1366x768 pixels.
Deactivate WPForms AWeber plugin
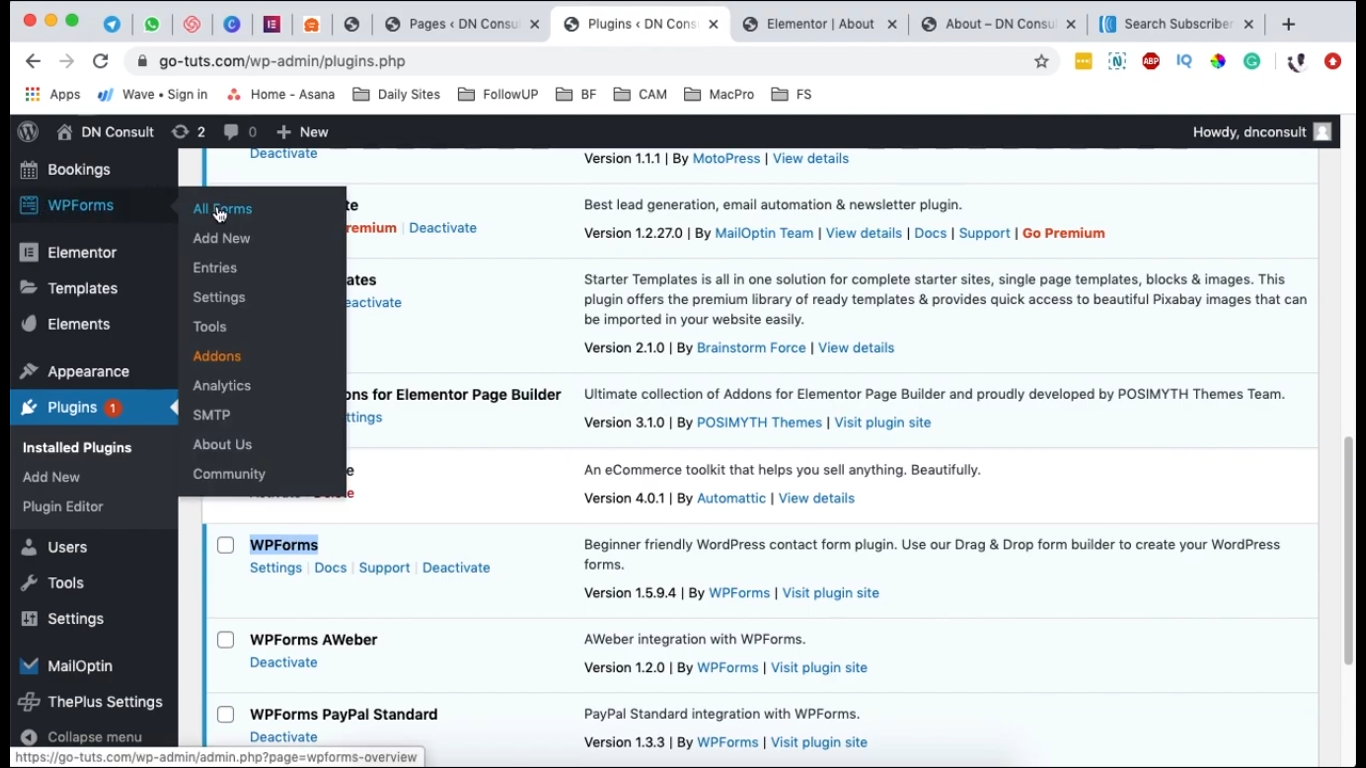[284, 663]
